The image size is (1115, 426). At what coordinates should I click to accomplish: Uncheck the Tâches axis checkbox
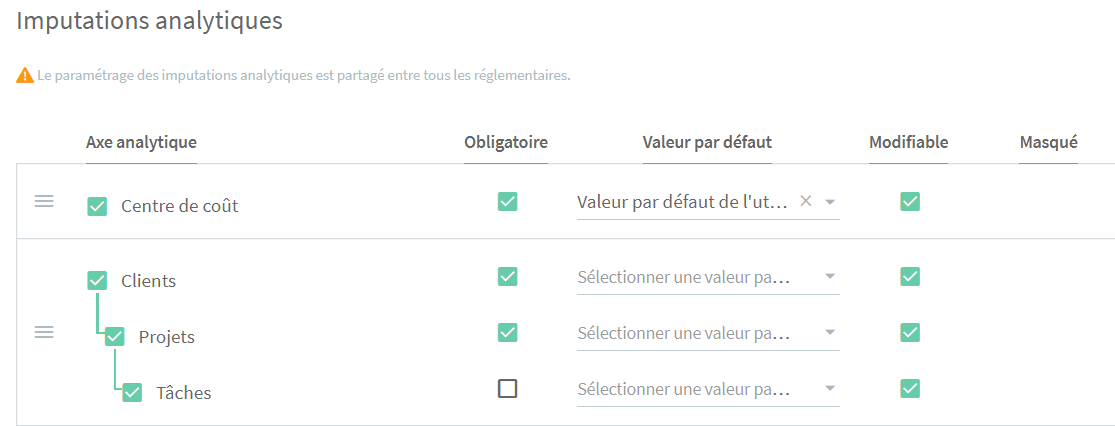point(132,392)
